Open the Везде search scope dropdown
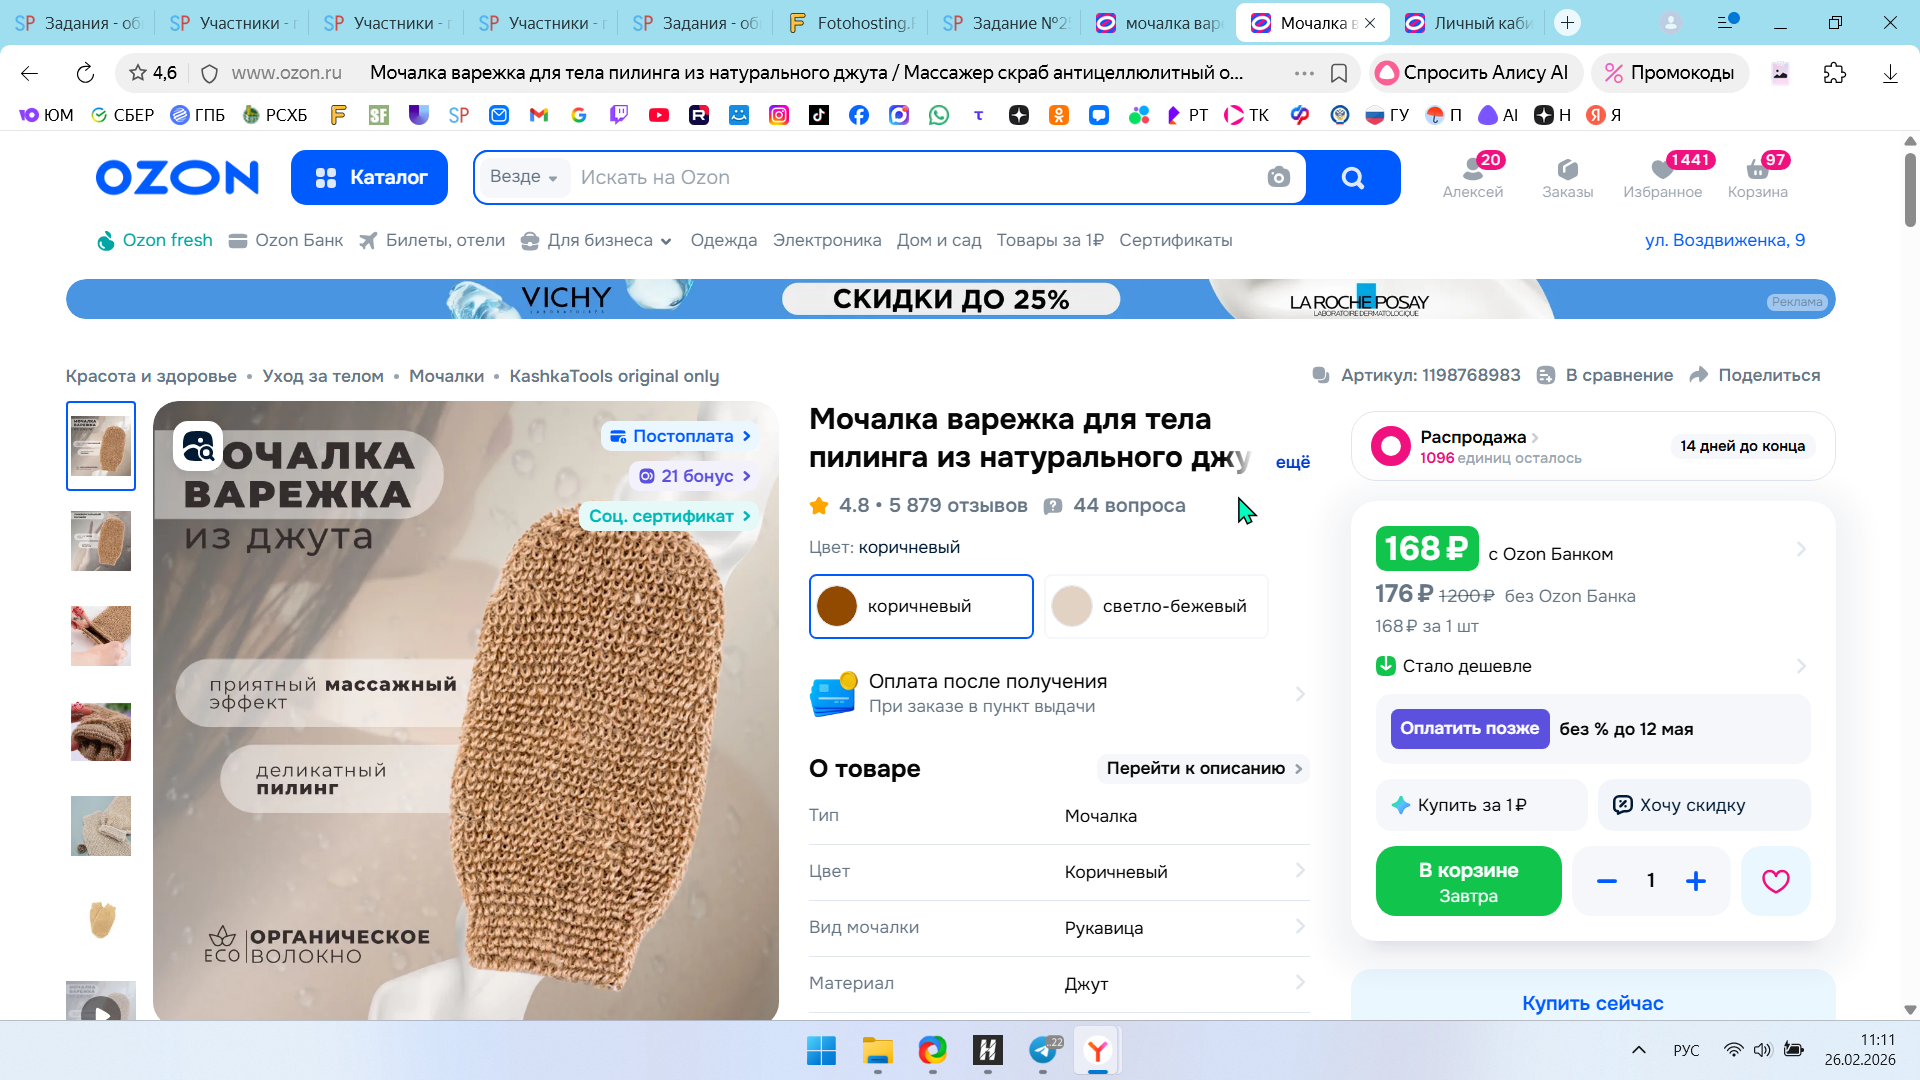This screenshot has width=1920, height=1080. 523,177
